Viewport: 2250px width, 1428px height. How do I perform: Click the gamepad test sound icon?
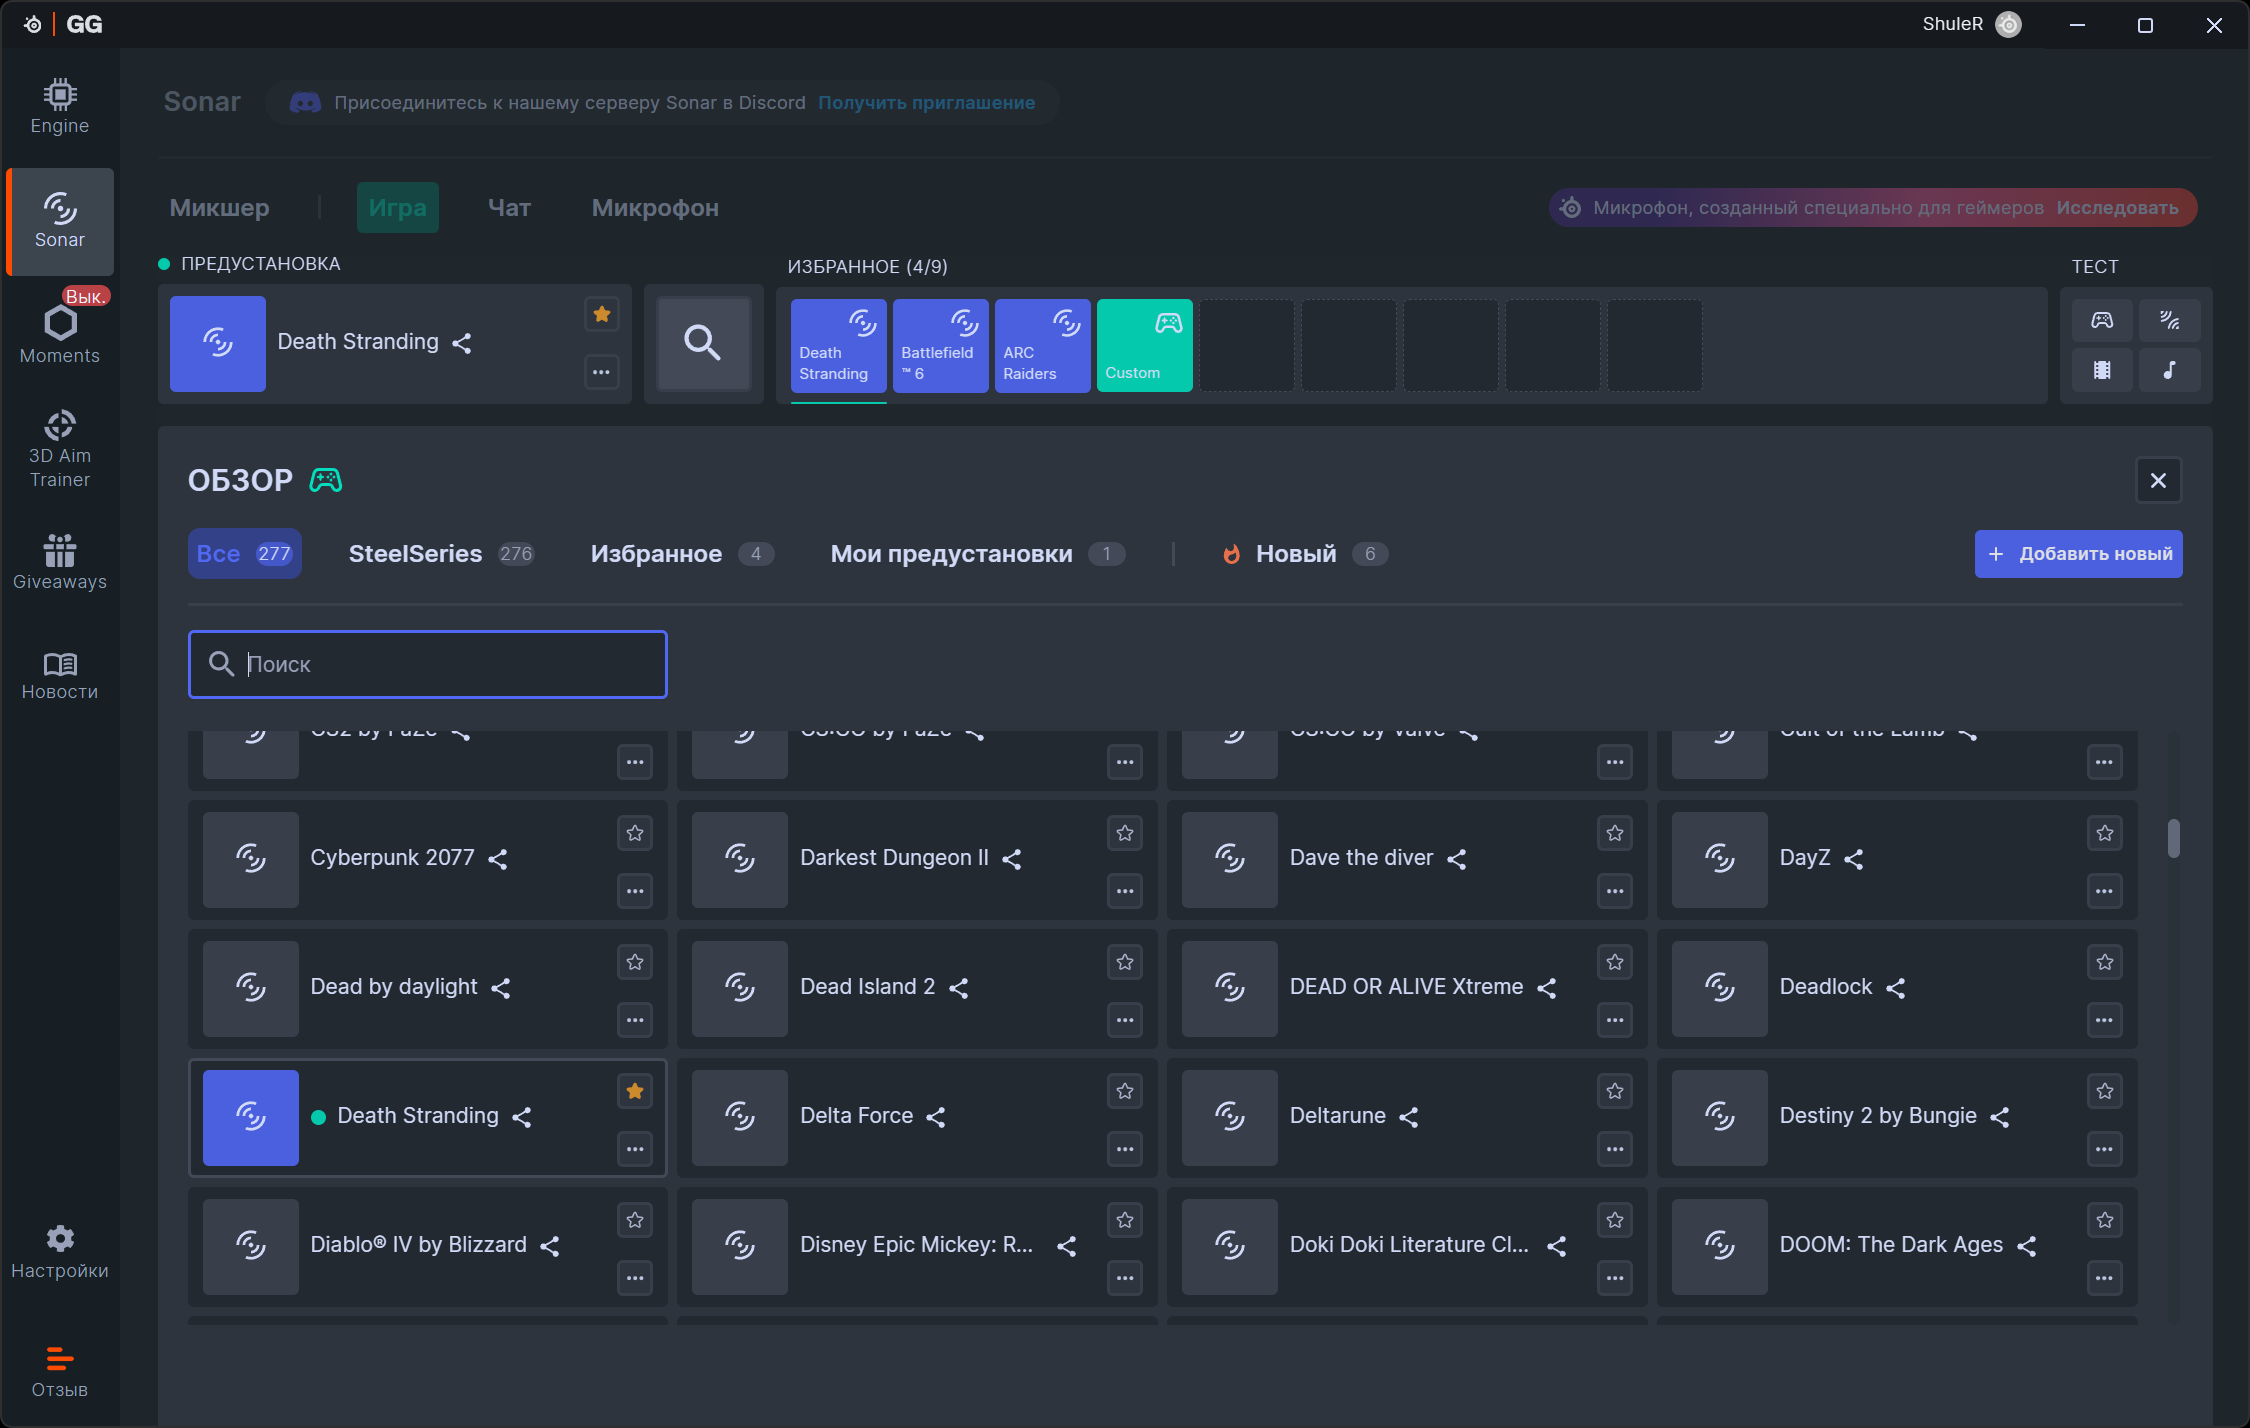2102,321
